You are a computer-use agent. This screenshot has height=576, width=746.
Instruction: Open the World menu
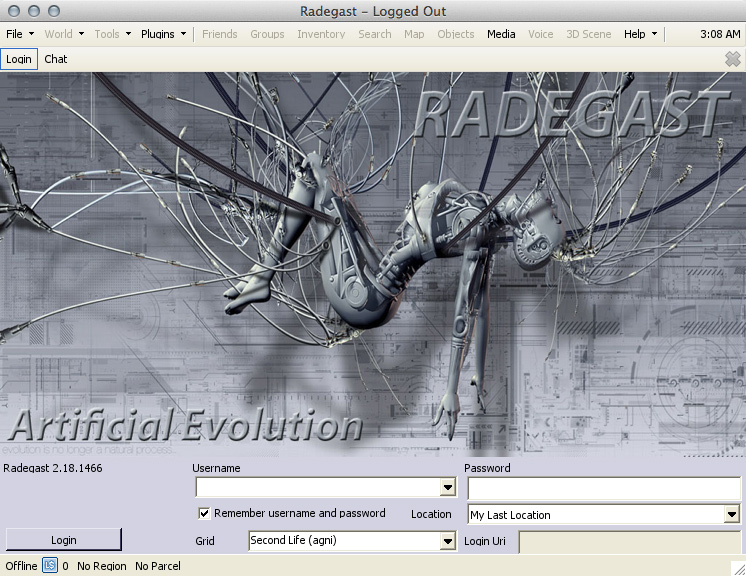pyautogui.click(x=64, y=34)
